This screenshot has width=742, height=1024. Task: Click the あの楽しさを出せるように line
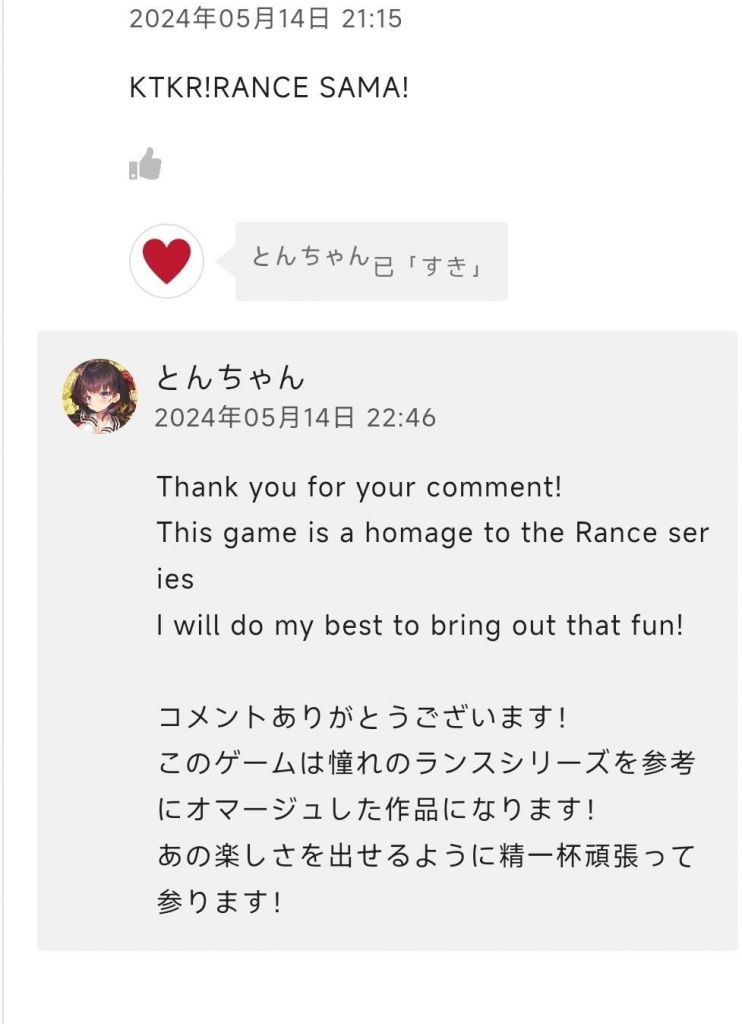coord(425,855)
